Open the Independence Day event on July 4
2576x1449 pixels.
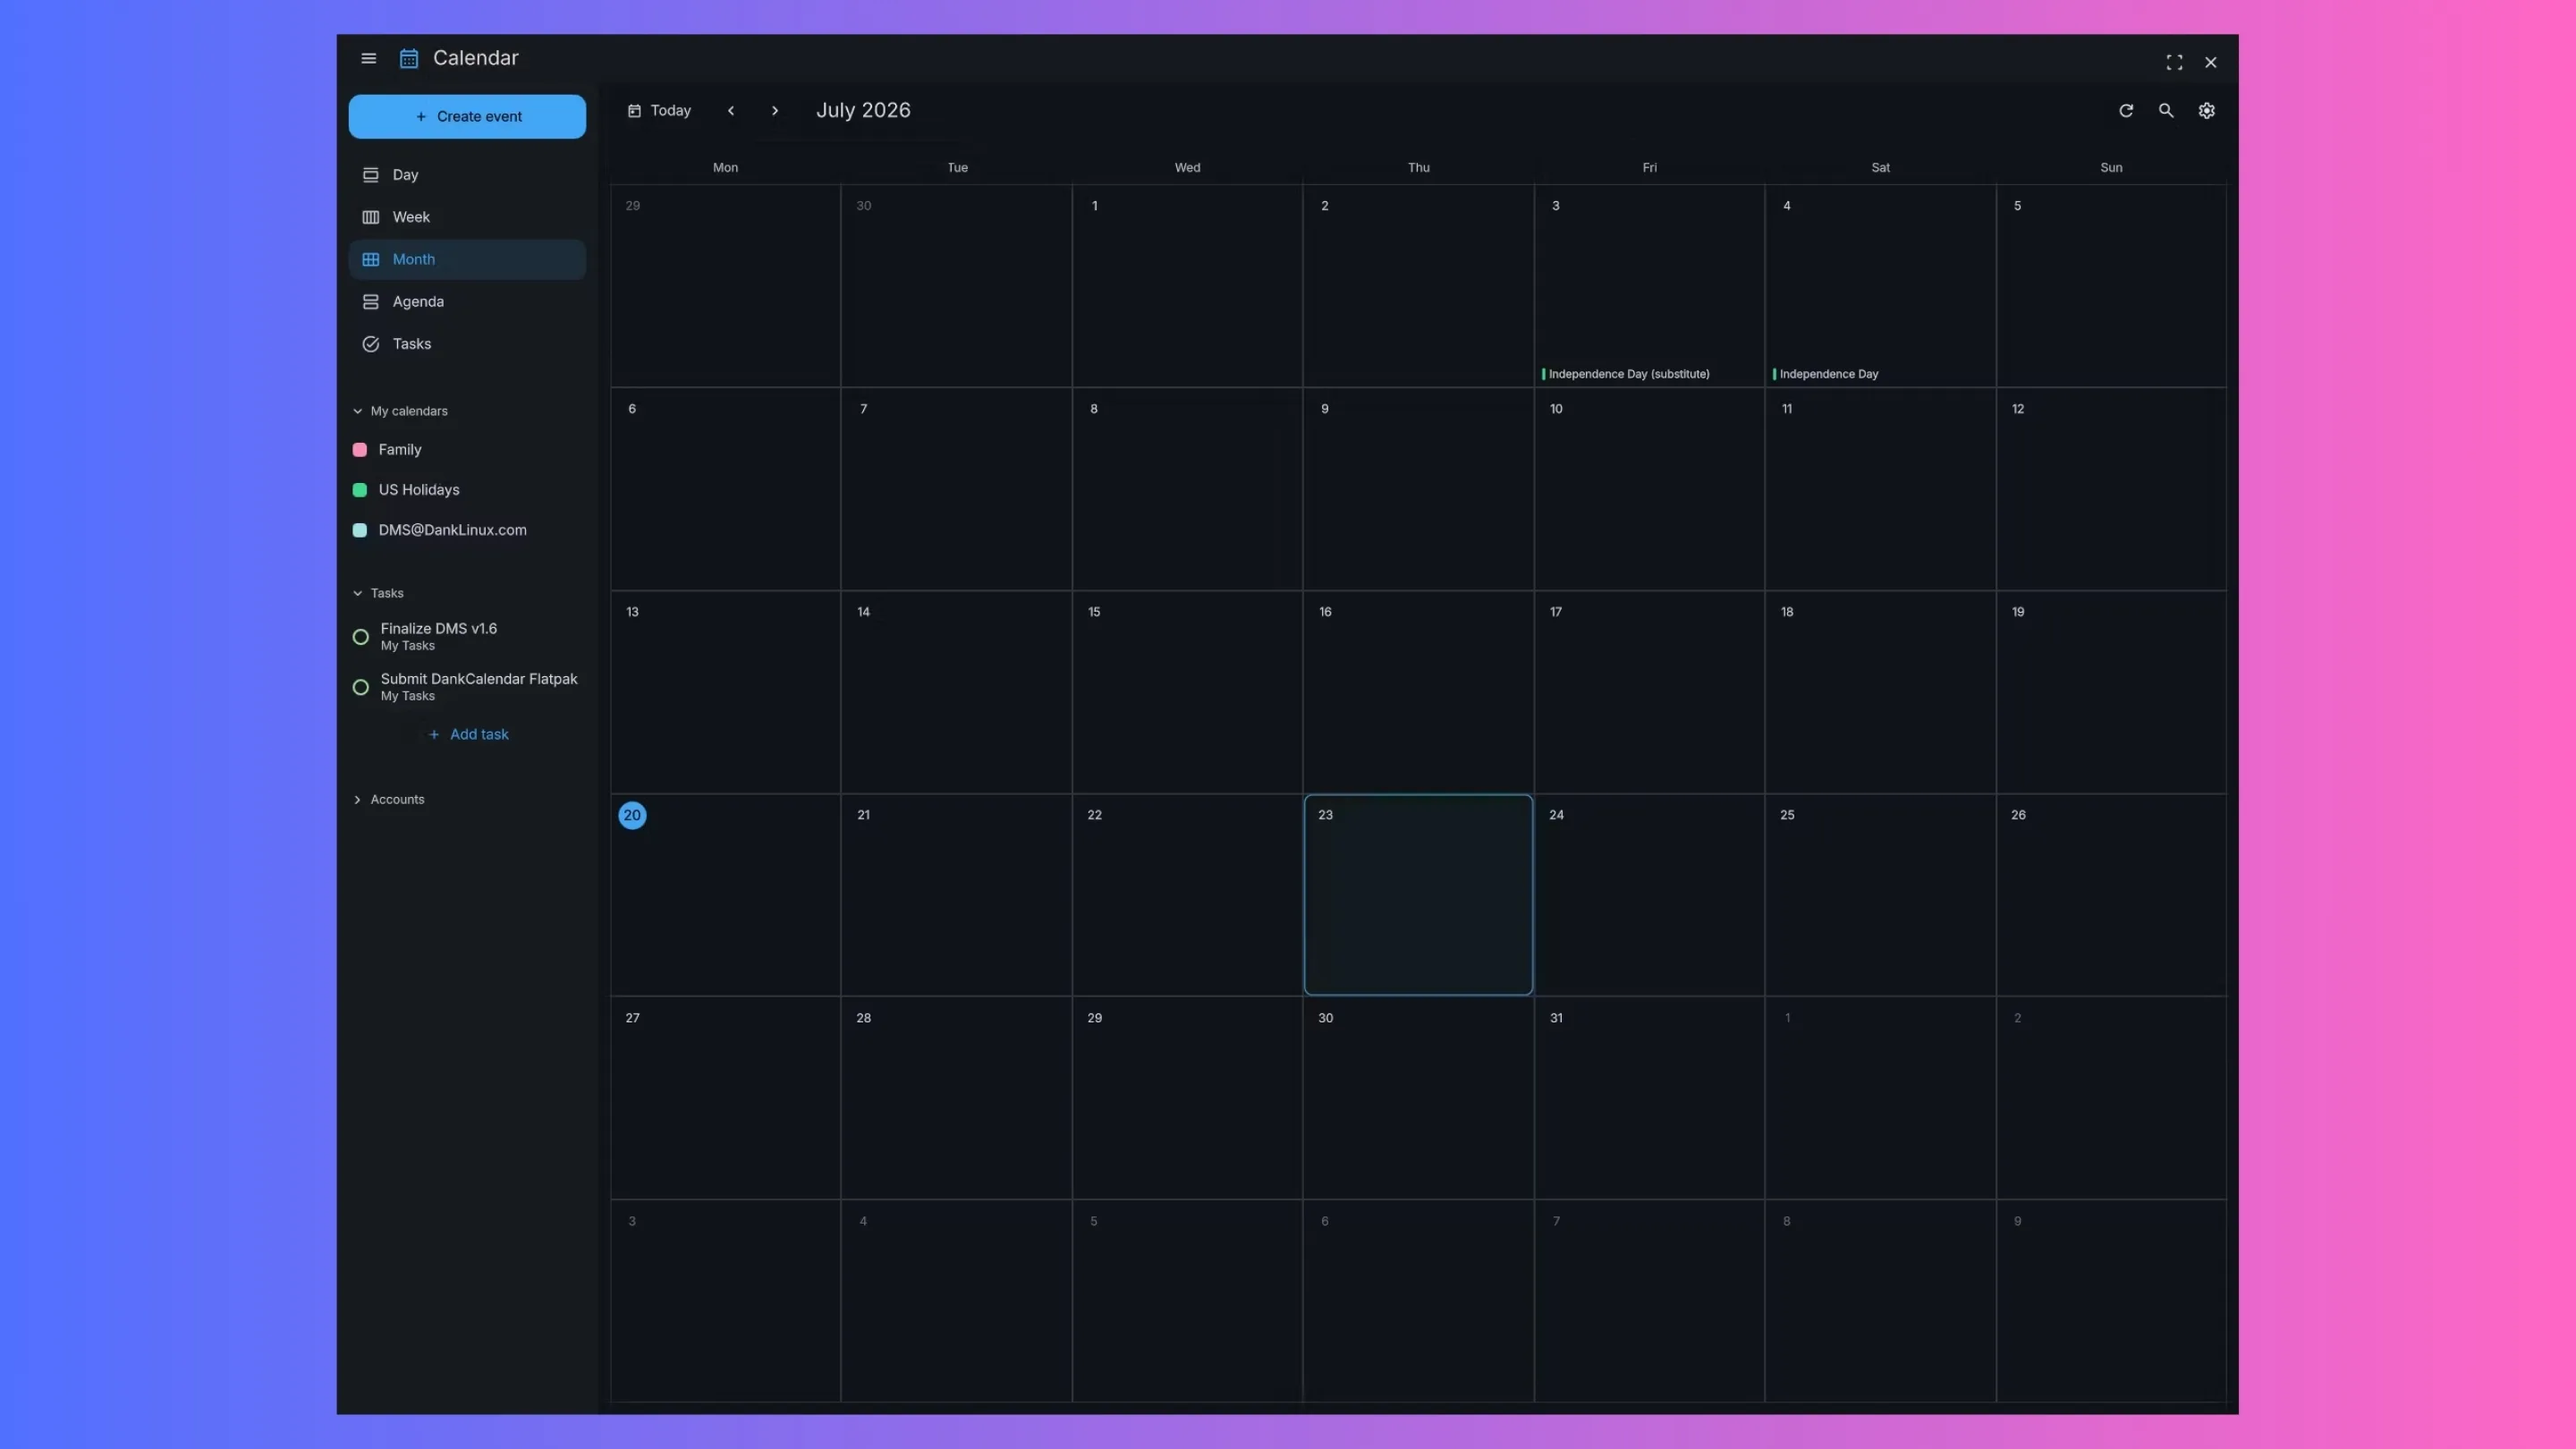coord(1826,374)
